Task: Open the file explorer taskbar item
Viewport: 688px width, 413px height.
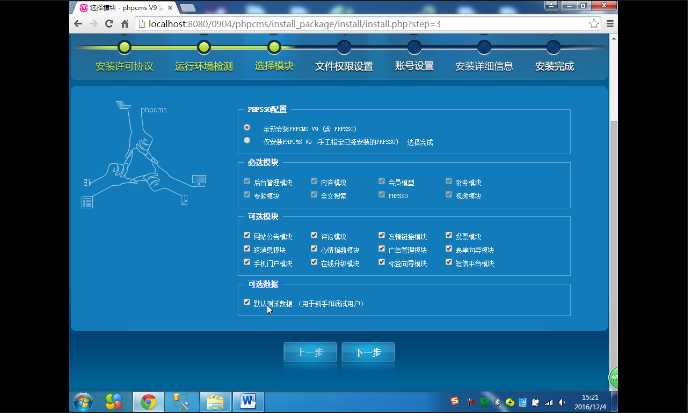Action: [215, 402]
